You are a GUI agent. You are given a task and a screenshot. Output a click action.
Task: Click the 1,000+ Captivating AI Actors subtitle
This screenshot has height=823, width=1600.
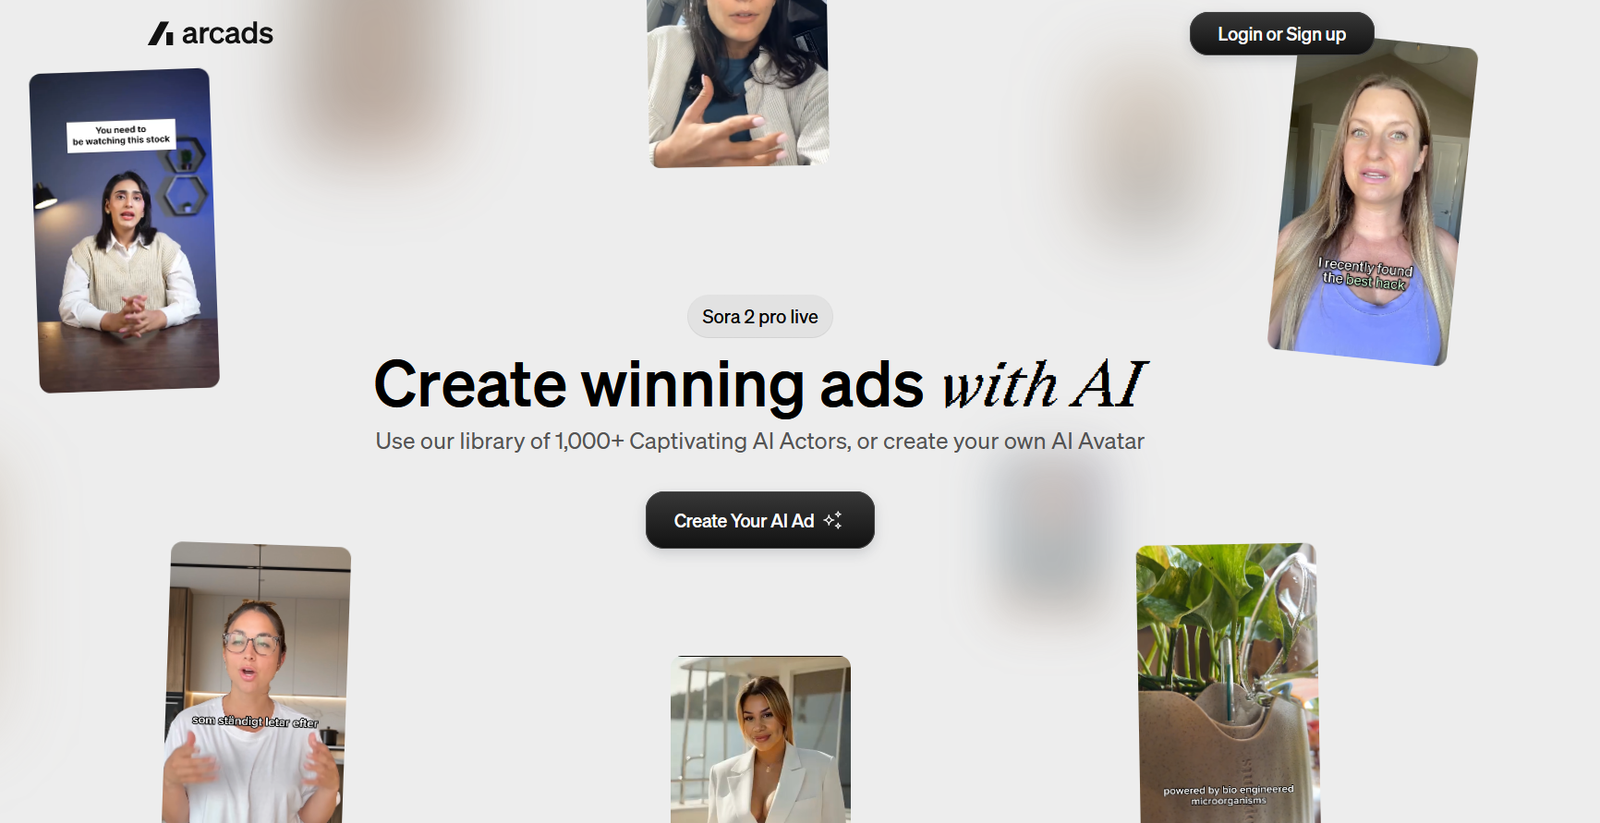pyautogui.click(x=760, y=441)
